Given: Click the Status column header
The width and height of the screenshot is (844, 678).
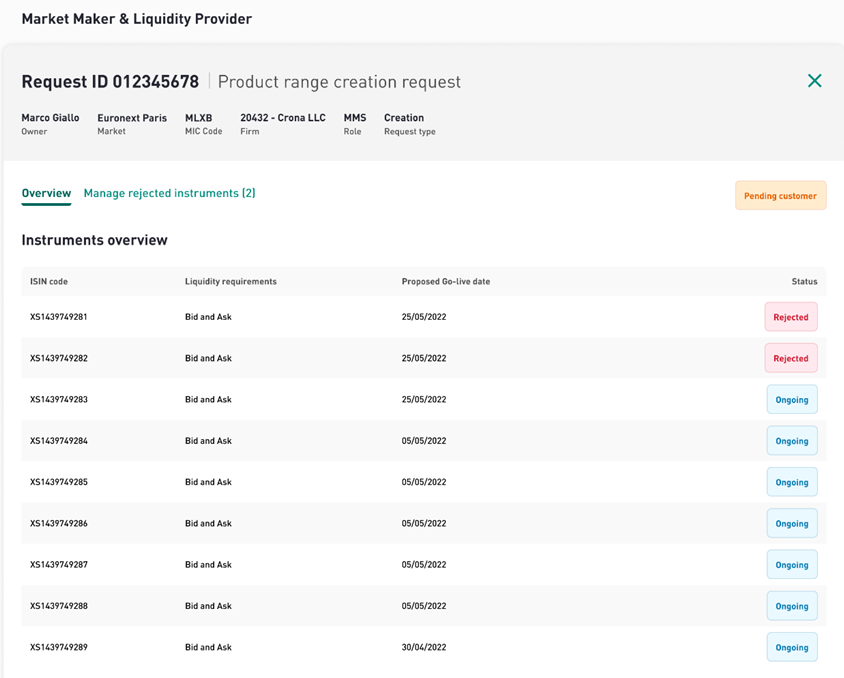Looking at the screenshot, I should point(804,282).
